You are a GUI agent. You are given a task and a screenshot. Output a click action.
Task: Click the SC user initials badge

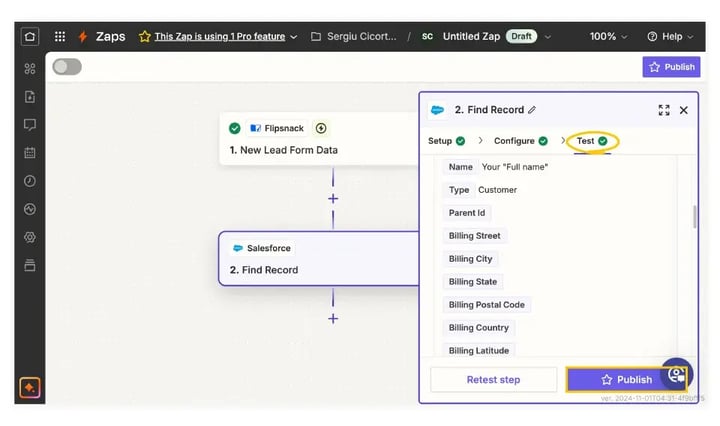click(427, 36)
